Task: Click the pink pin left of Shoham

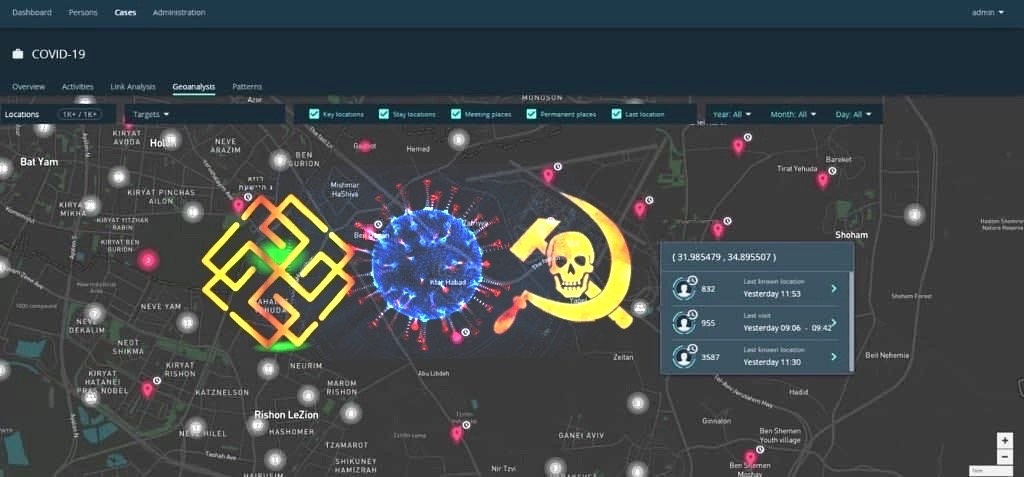Action: tap(718, 229)
